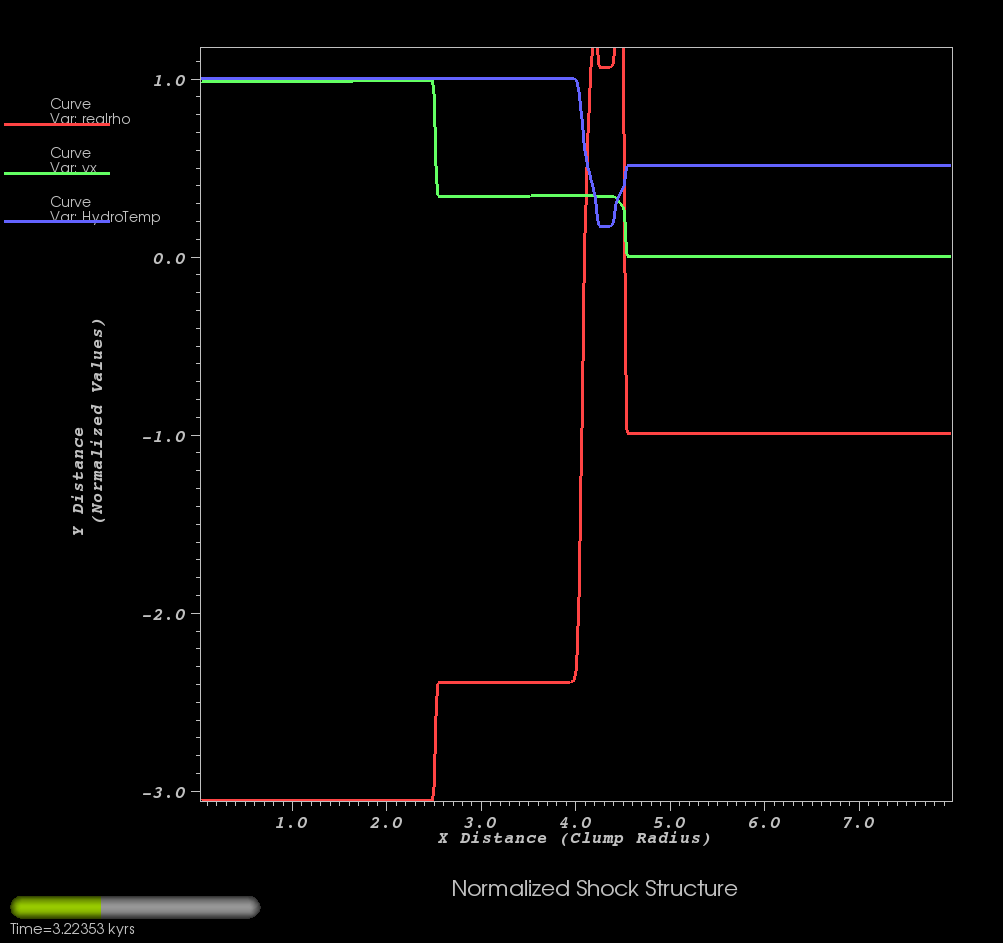Screen dimensions: 1003x943
Task: Click the 'Var: HydroTemp' legend text
Action: 105,217
